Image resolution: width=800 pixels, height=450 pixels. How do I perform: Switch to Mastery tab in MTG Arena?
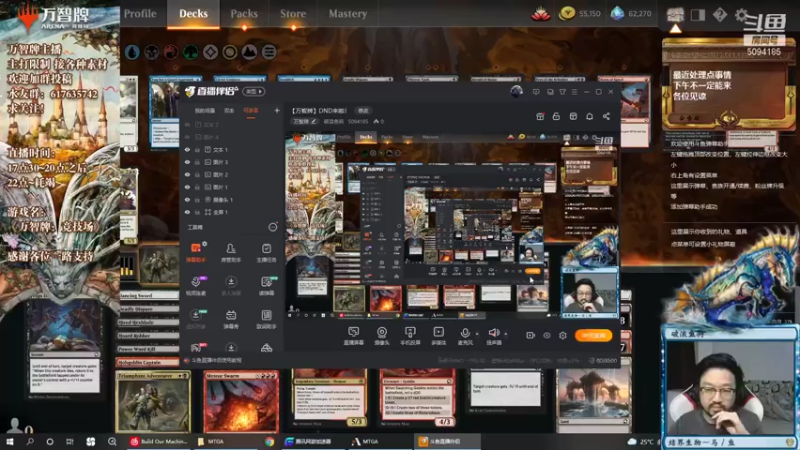pyautogui.click(x=347, y=14)
